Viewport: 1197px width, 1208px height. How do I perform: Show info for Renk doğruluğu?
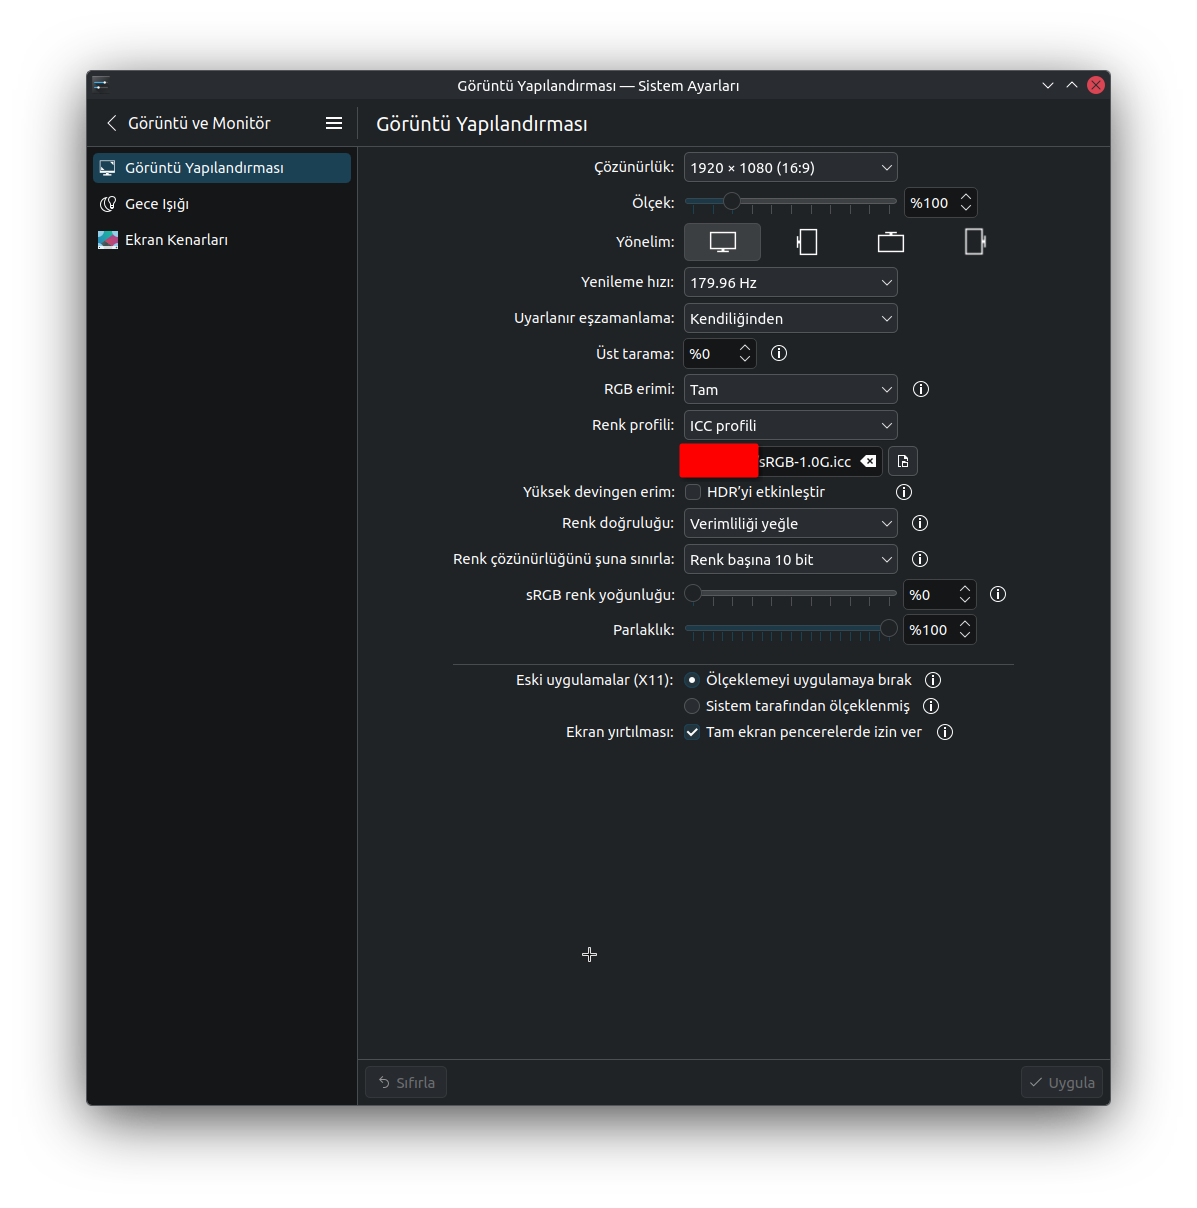(x=920, y=523)
